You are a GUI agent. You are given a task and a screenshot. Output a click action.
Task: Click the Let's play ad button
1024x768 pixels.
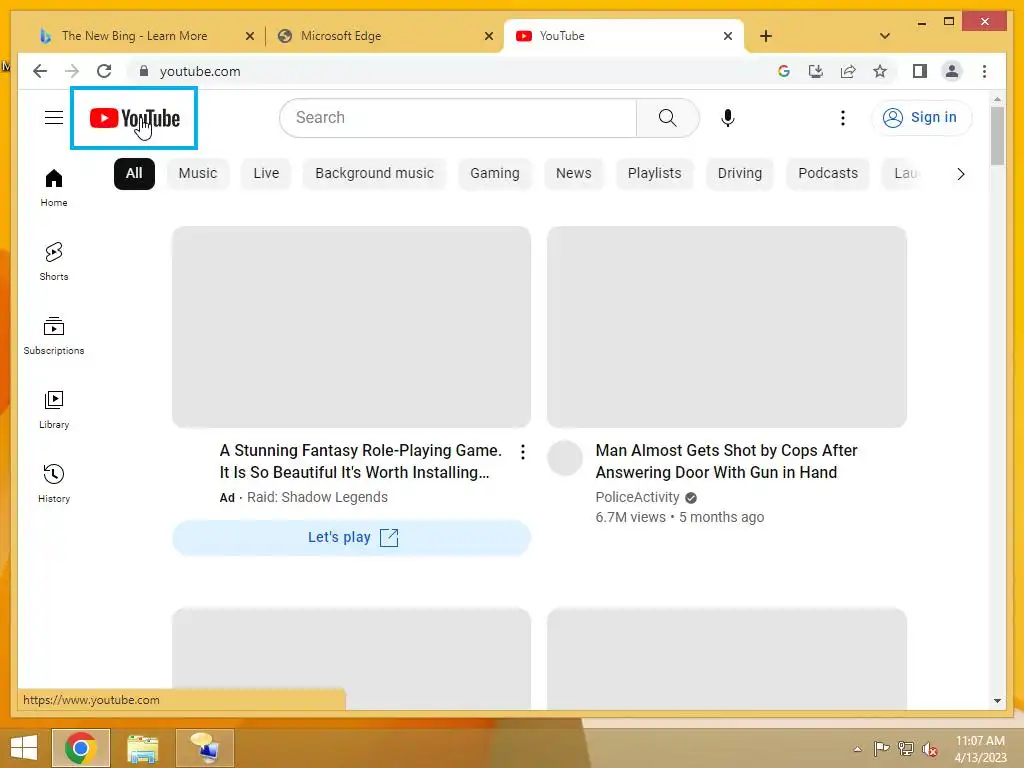(351, 537)
